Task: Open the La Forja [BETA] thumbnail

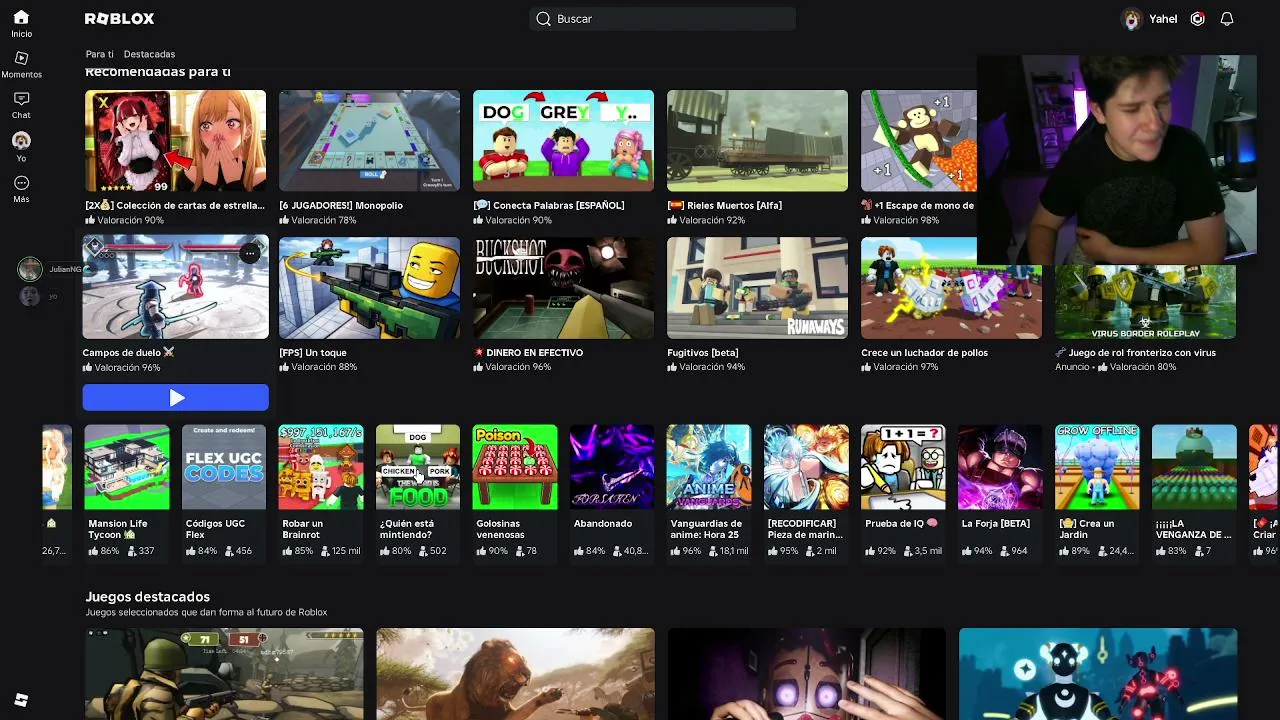Action: pyautogui.click(x=1000, y=467)
